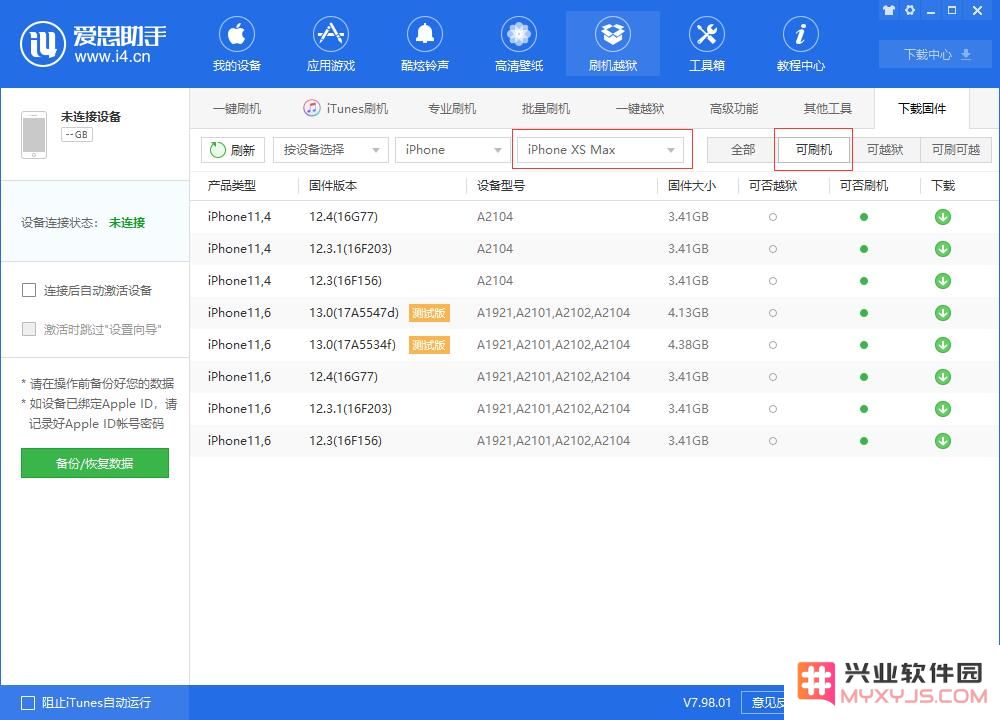Click the 测试版 badge on 13.0(17A5534f)

coord(429,345)
